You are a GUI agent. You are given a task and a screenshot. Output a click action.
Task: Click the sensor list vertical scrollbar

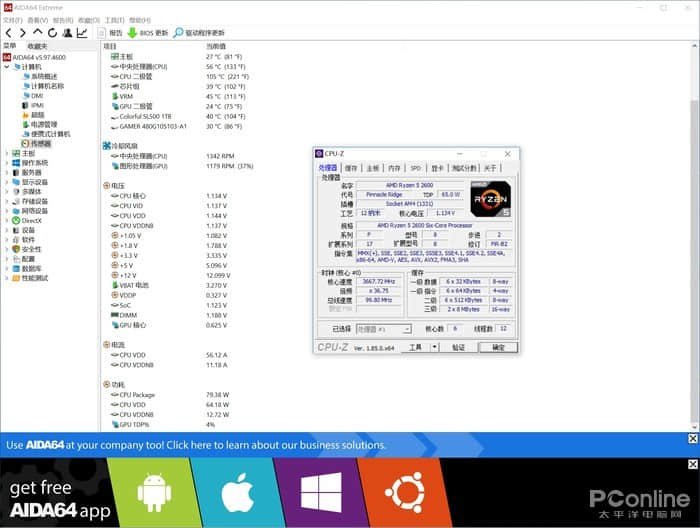point(695,237)
